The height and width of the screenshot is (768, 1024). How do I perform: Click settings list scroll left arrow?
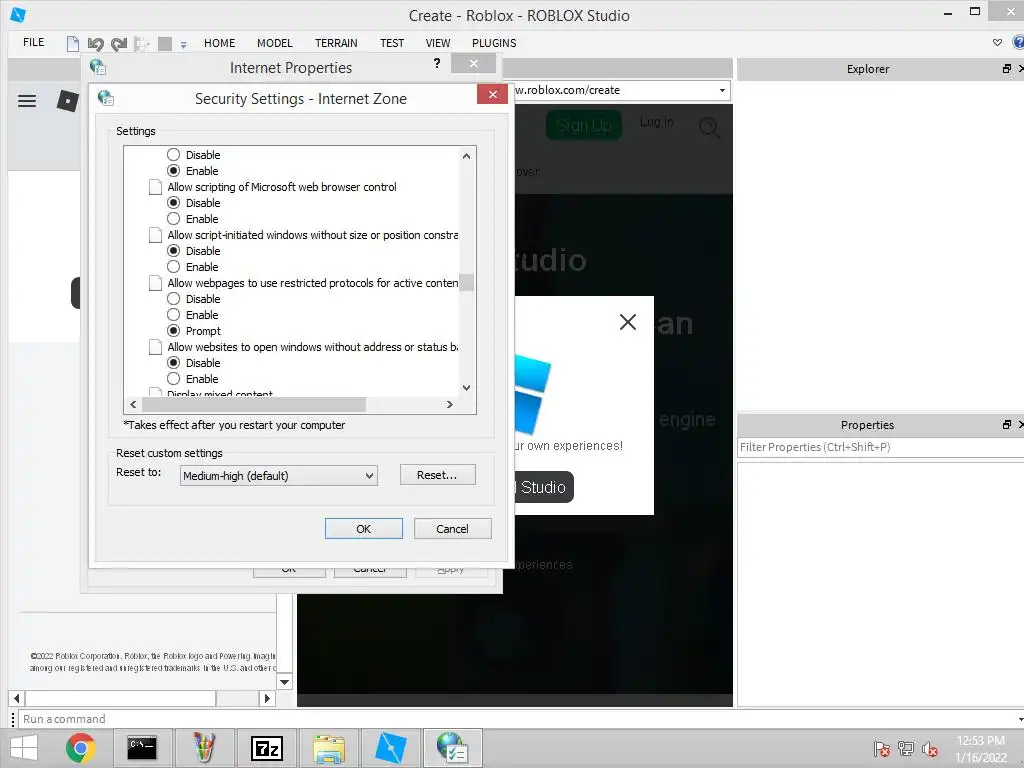[x=133, y=404]
